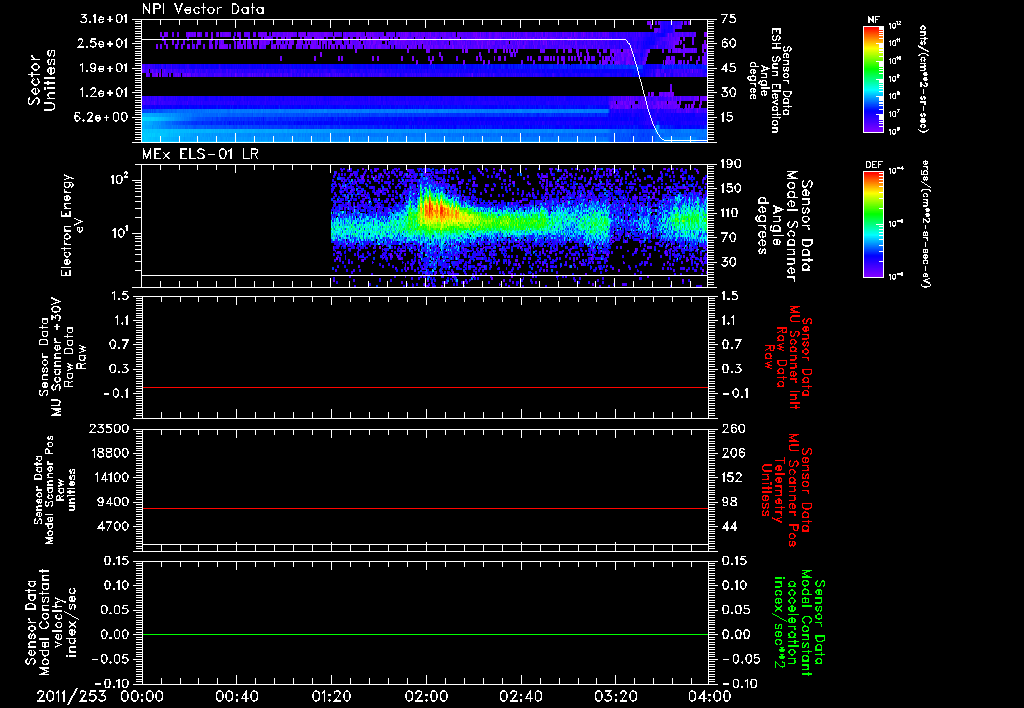Click the 260 telemetry position tick label
The width and height of the screenshot is (1024, 708).
pos(733,428)
